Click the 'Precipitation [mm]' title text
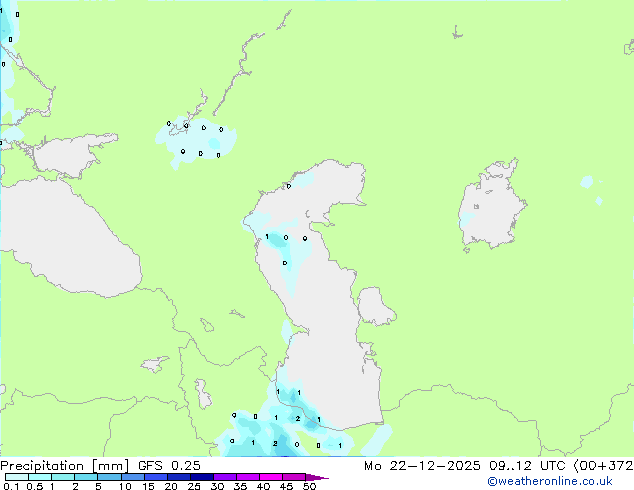The height and width of the screenshot is (490, 634). [x=64, y=466]
